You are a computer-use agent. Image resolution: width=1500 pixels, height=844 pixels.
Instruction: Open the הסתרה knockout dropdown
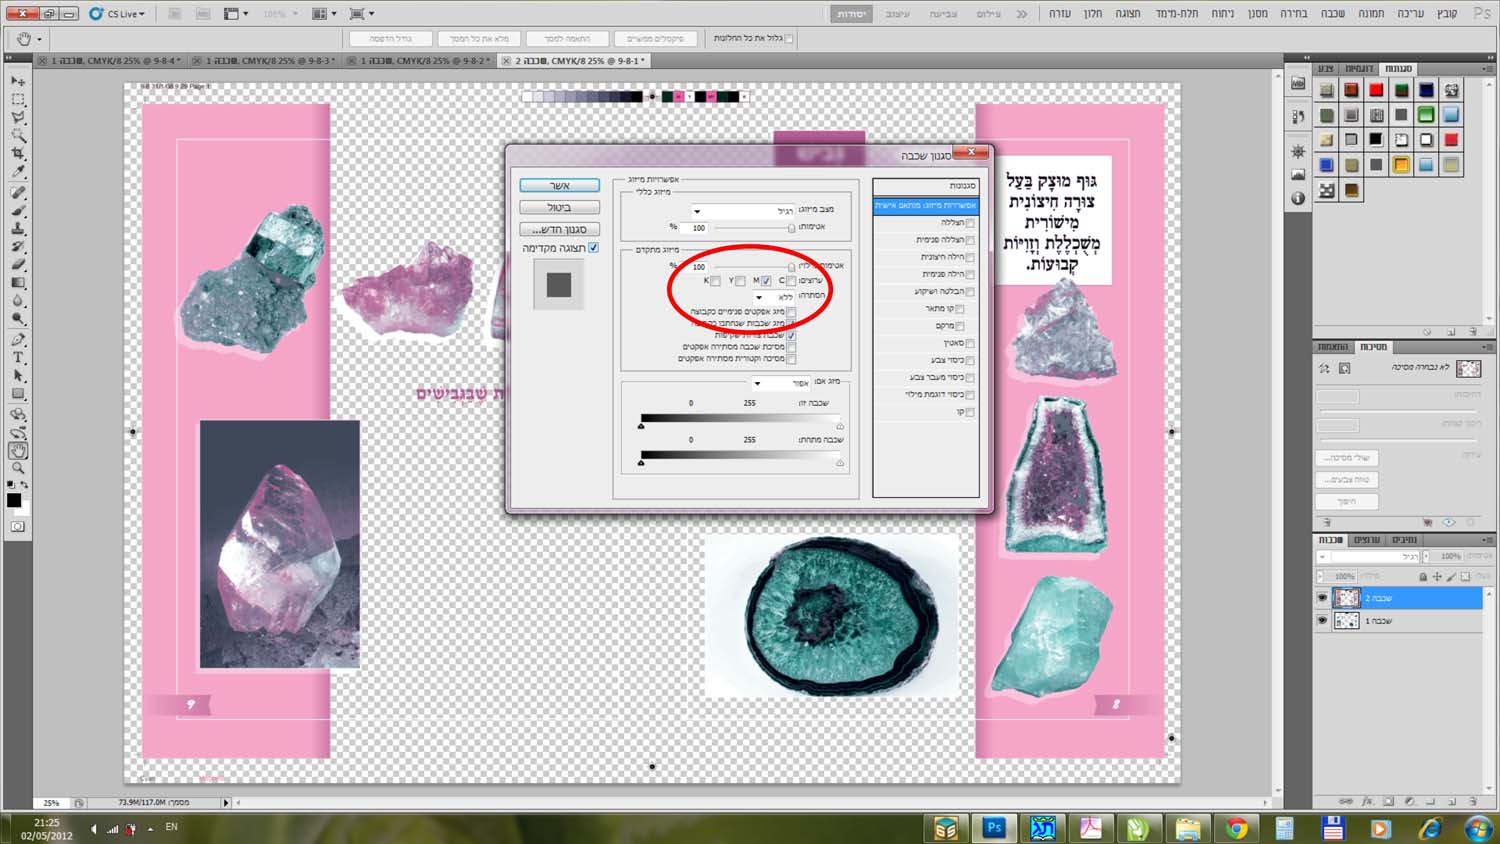coord(775,297)
